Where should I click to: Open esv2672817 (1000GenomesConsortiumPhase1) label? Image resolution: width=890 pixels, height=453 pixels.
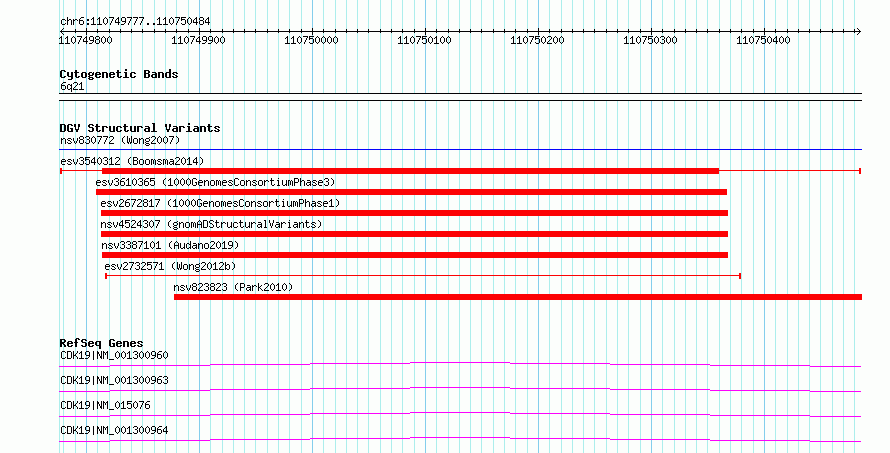pyautogui.click(x=220, y=203)
